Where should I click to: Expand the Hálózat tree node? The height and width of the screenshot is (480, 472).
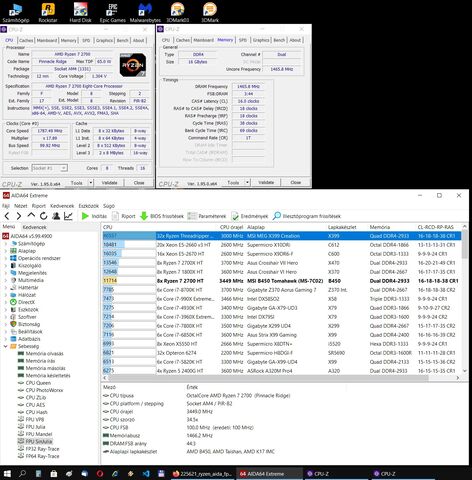5,295
